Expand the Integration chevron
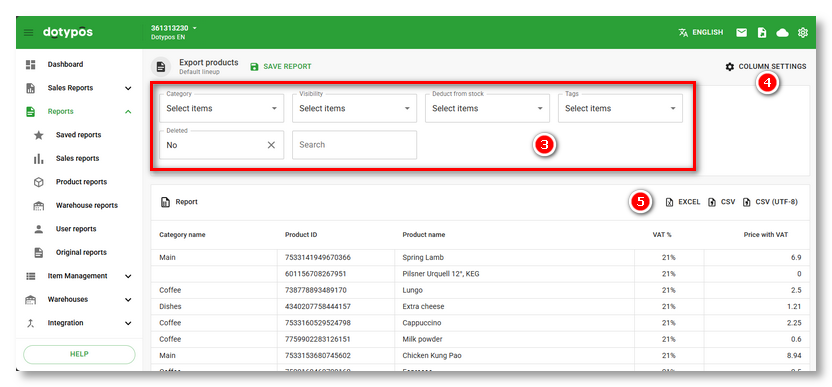Viewport: 832px width, 387px height. (x=128, y=323)
